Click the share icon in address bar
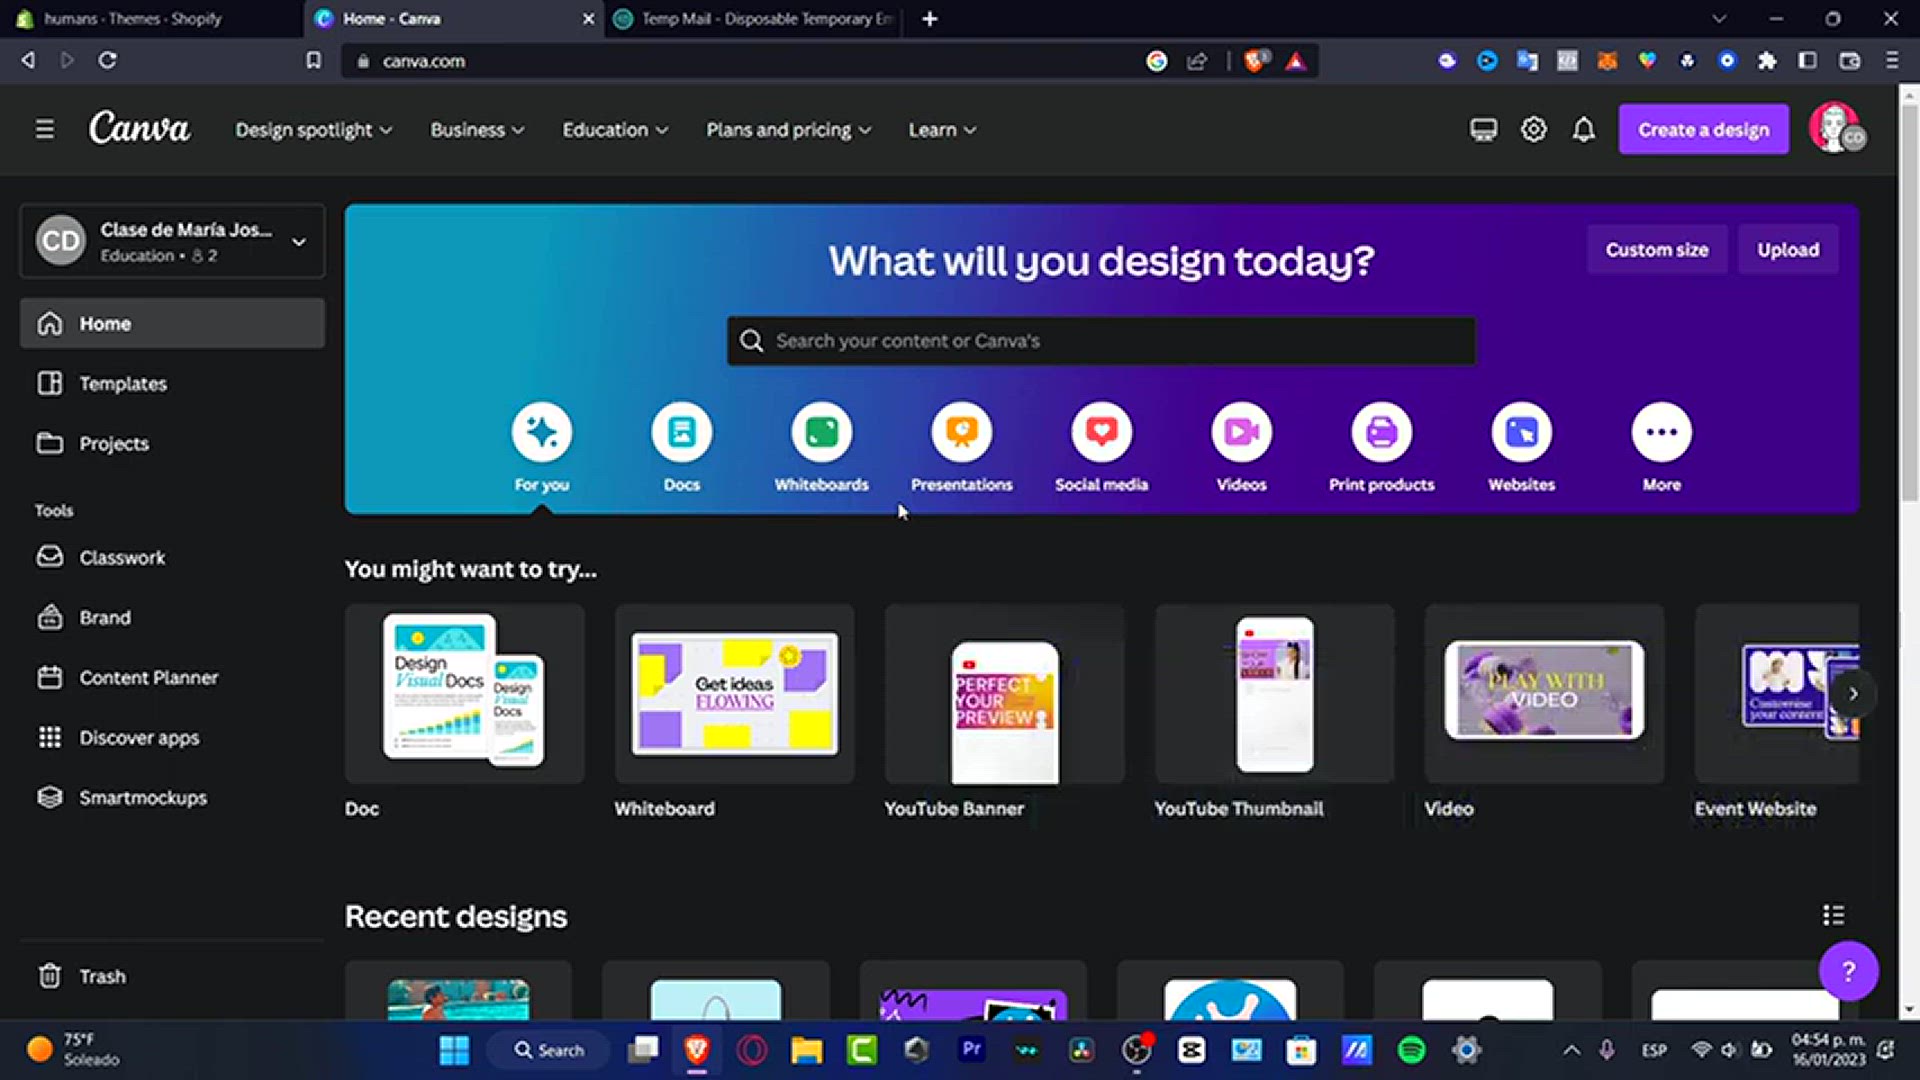Image resolution: width=1920 pixels, height=1080 pixels. (1197, 61)
